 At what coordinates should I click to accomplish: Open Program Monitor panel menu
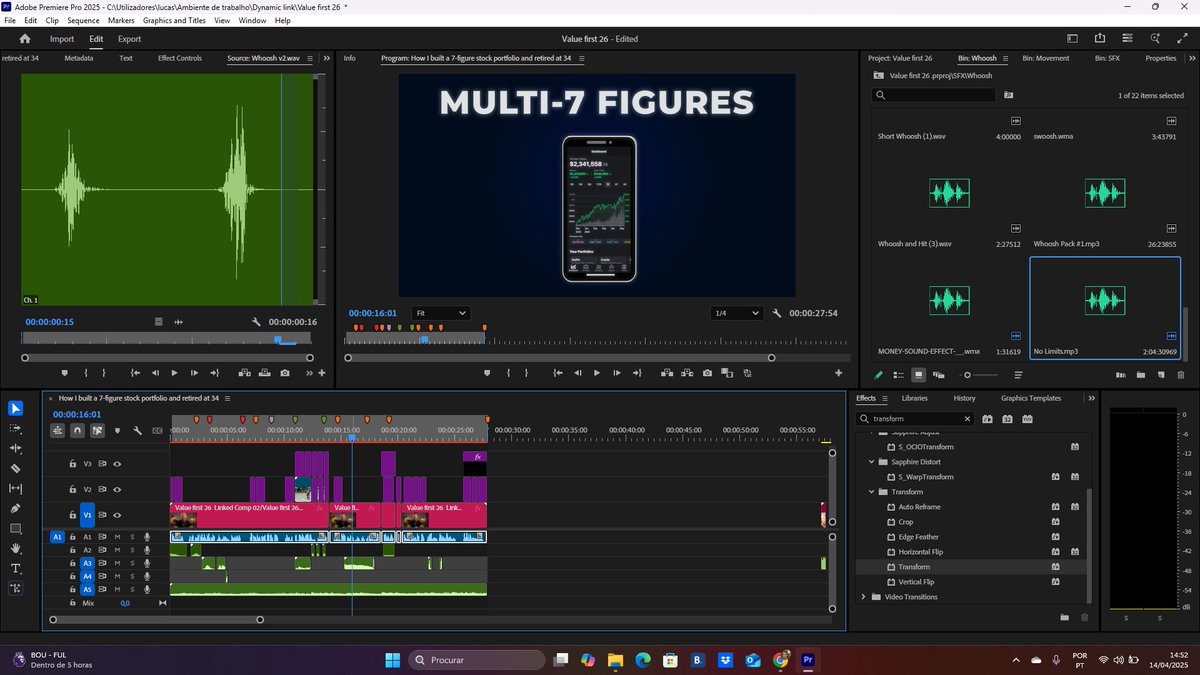tap(580, 58)
